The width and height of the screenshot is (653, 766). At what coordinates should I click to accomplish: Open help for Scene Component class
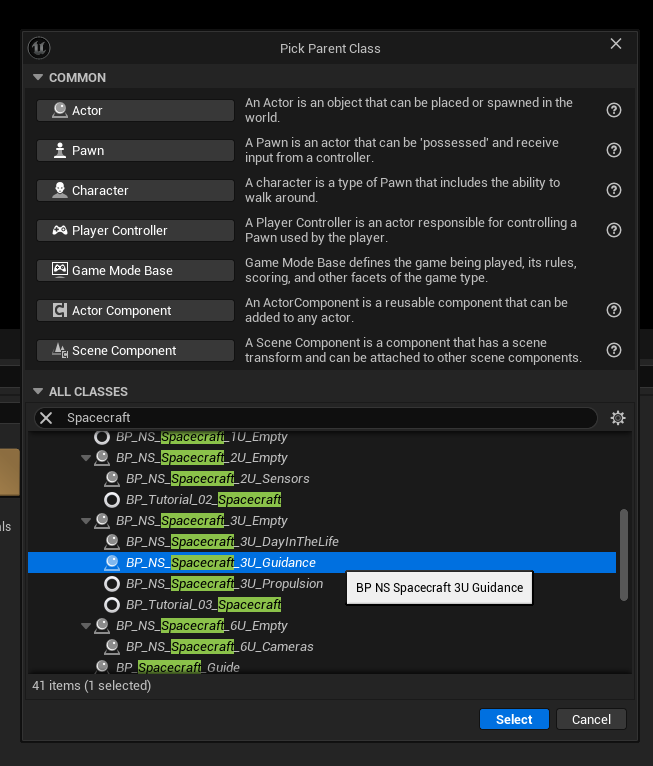click(614, 351)
